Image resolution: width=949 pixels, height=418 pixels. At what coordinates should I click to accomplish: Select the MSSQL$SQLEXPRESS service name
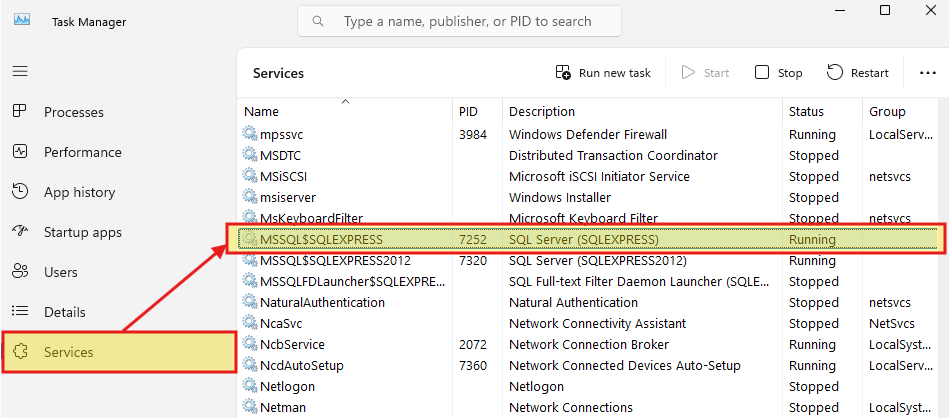pos(321,240)
